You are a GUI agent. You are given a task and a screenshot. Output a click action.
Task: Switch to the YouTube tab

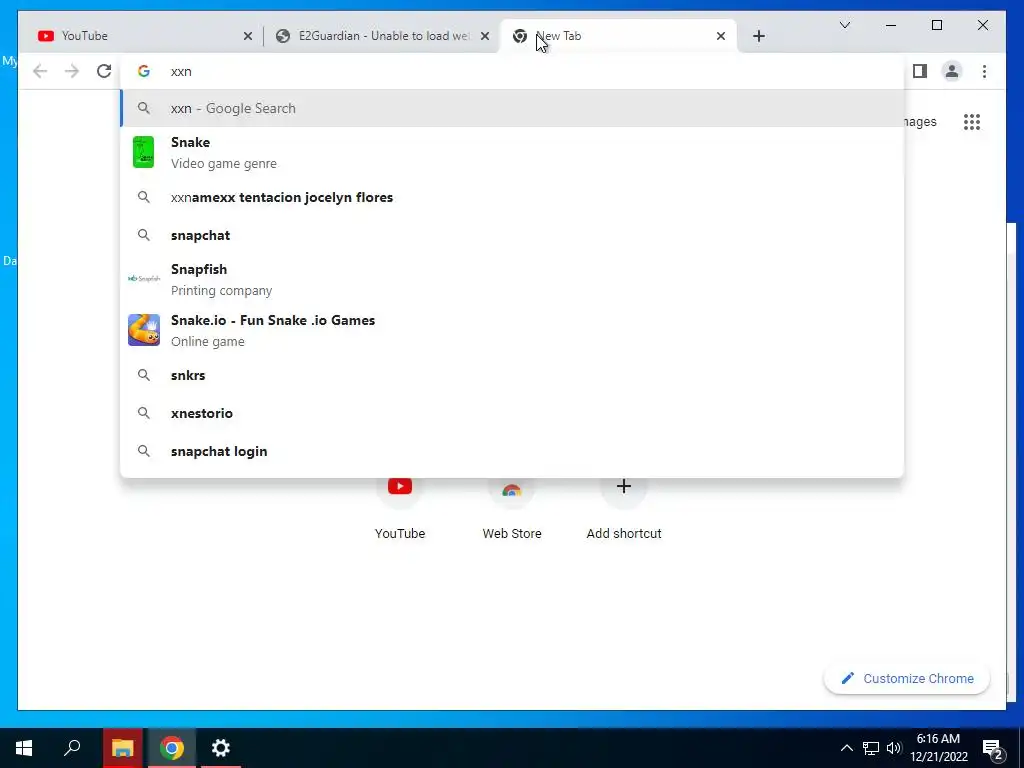144,36
